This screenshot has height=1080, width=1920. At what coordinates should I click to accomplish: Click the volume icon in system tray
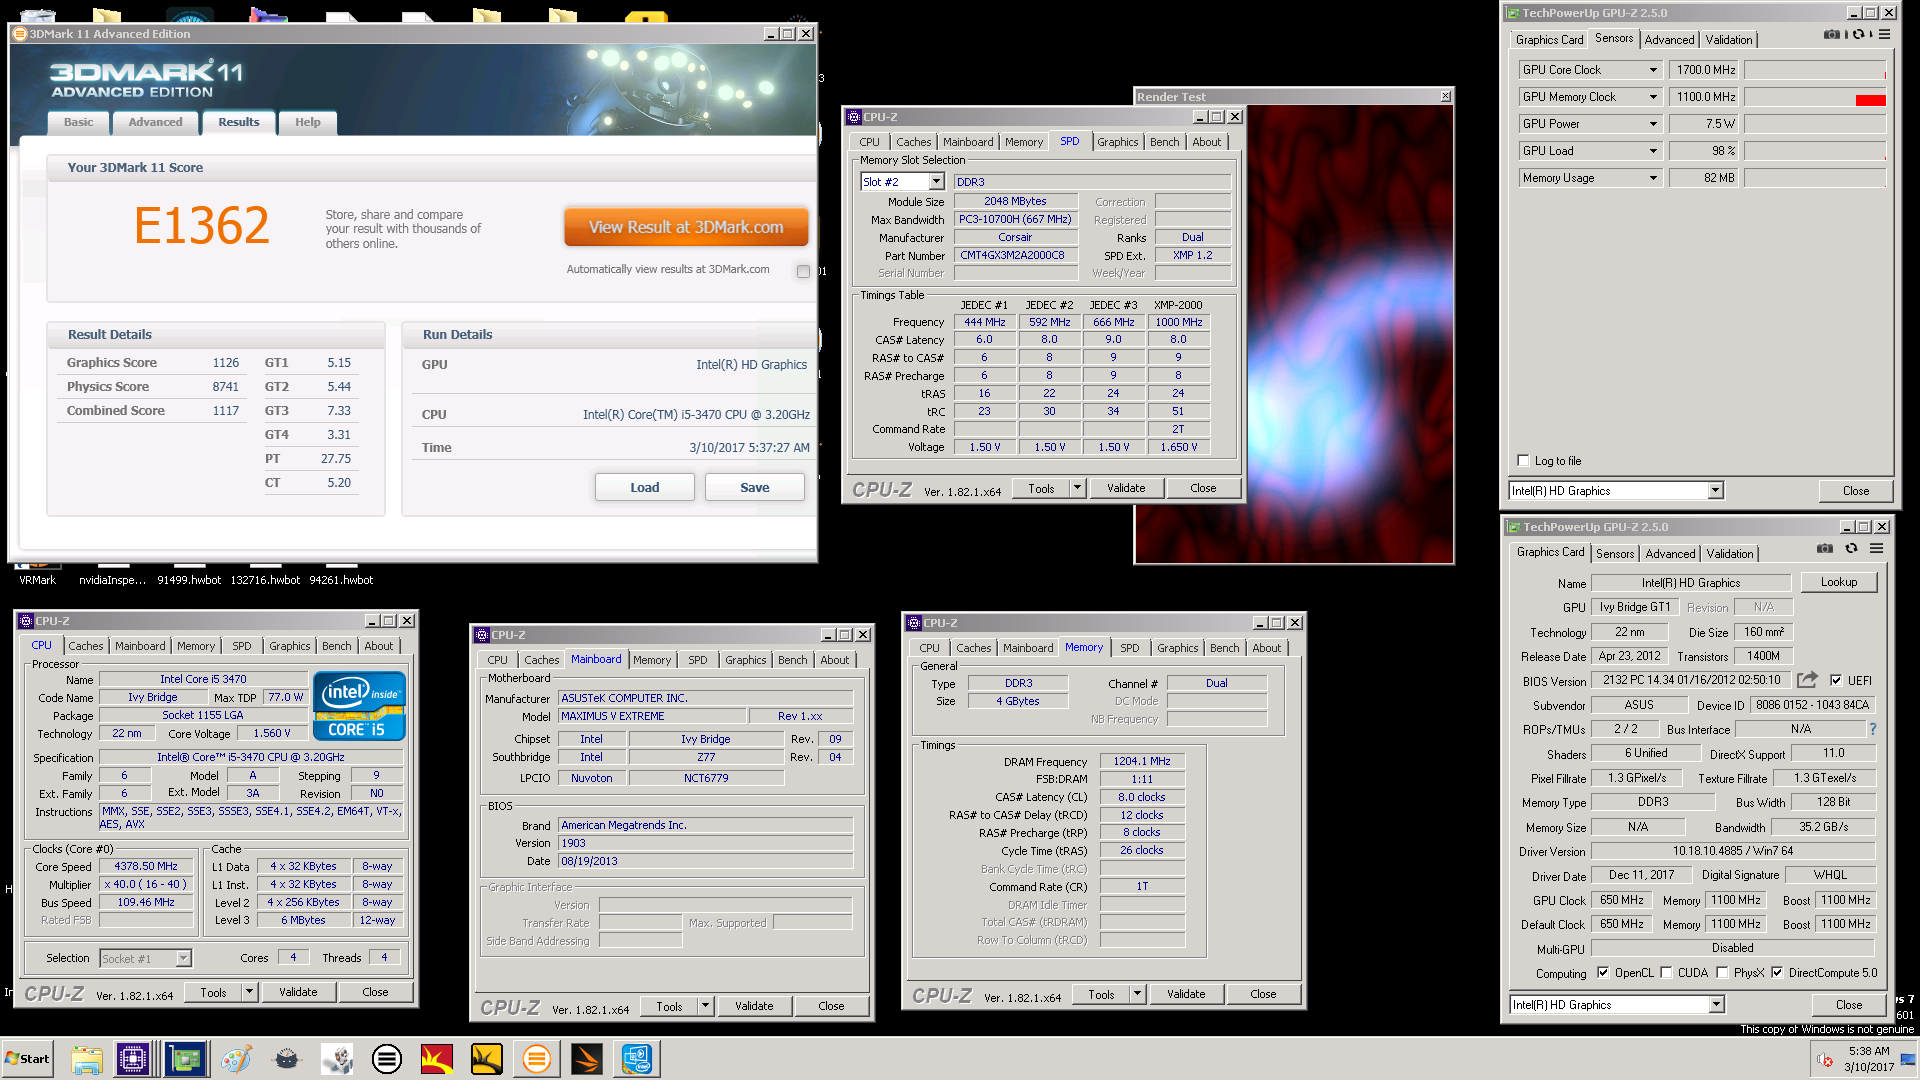(x=1825, y=1060)
